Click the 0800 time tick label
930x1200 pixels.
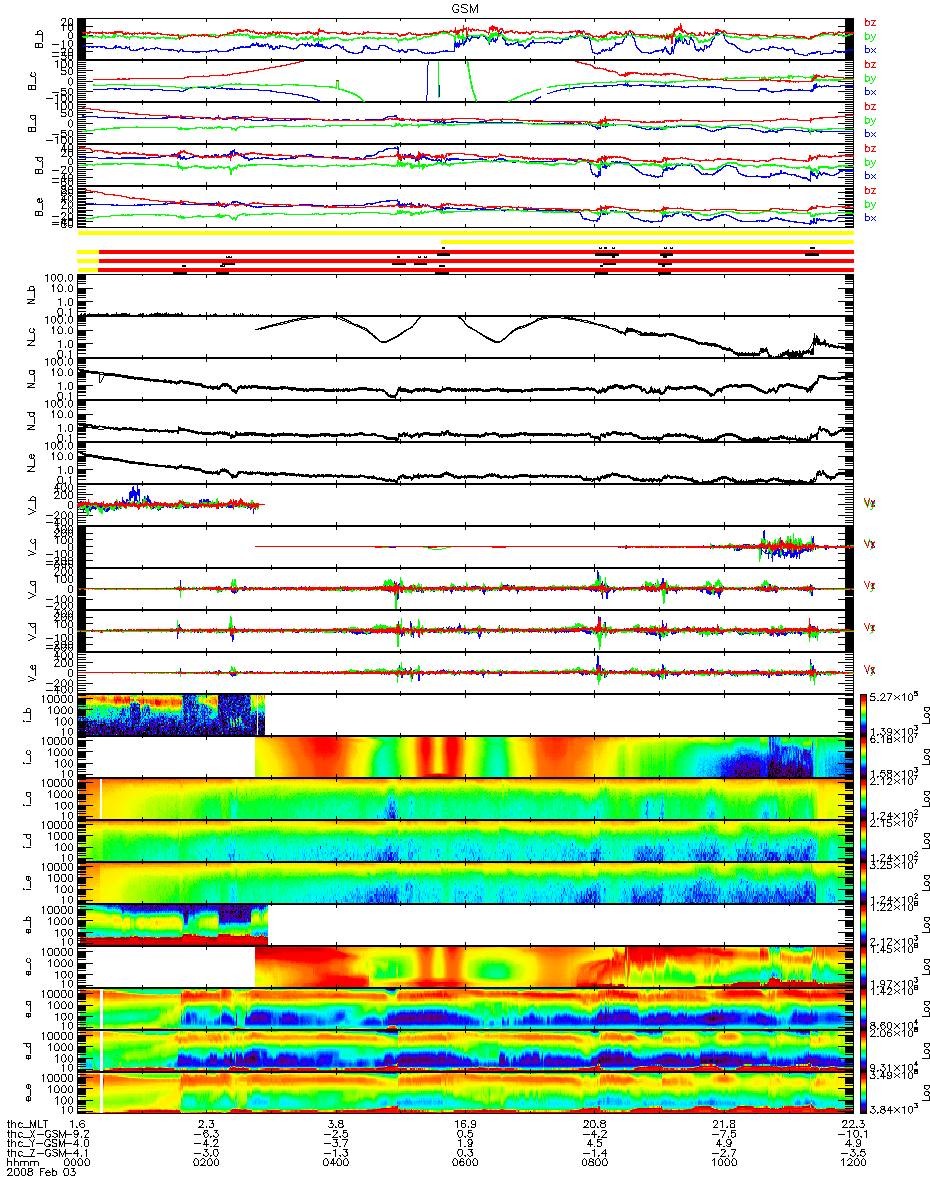[x=594, y=1165]
